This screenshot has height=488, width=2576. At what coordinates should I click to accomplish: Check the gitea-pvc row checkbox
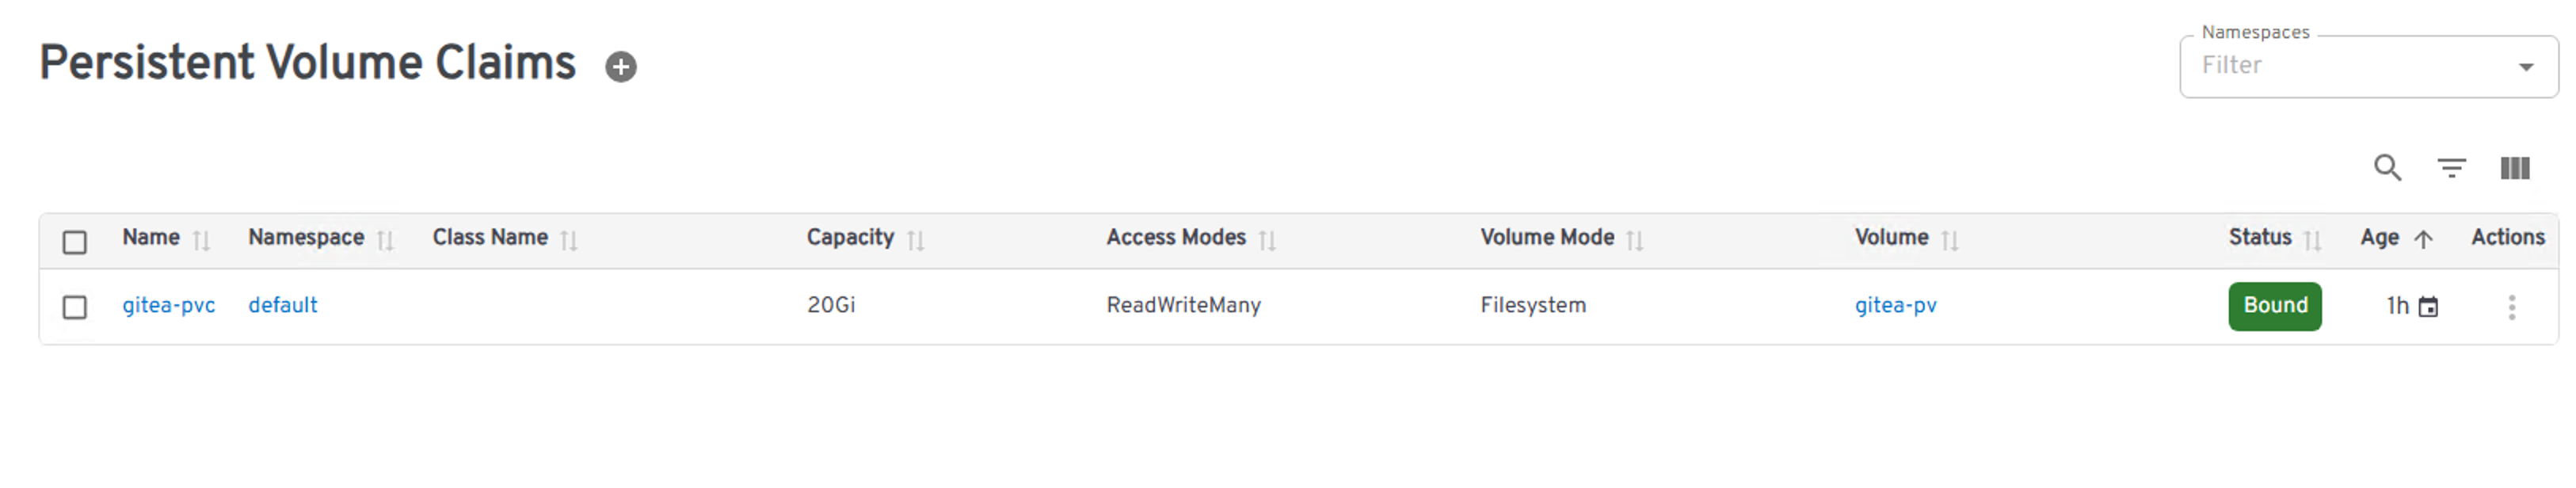tap(75, 307)
